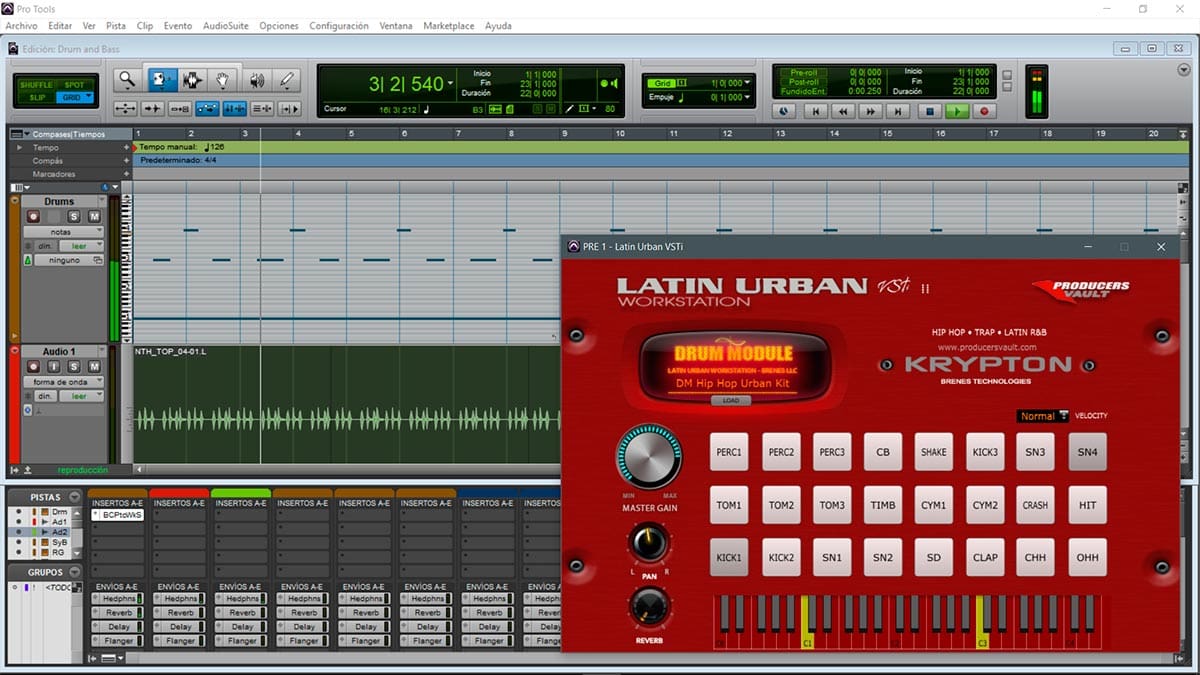Record-enable the Drums track
Viewport: 1200px width, 675px height.
pyautogui.click(x=34, y=216)
